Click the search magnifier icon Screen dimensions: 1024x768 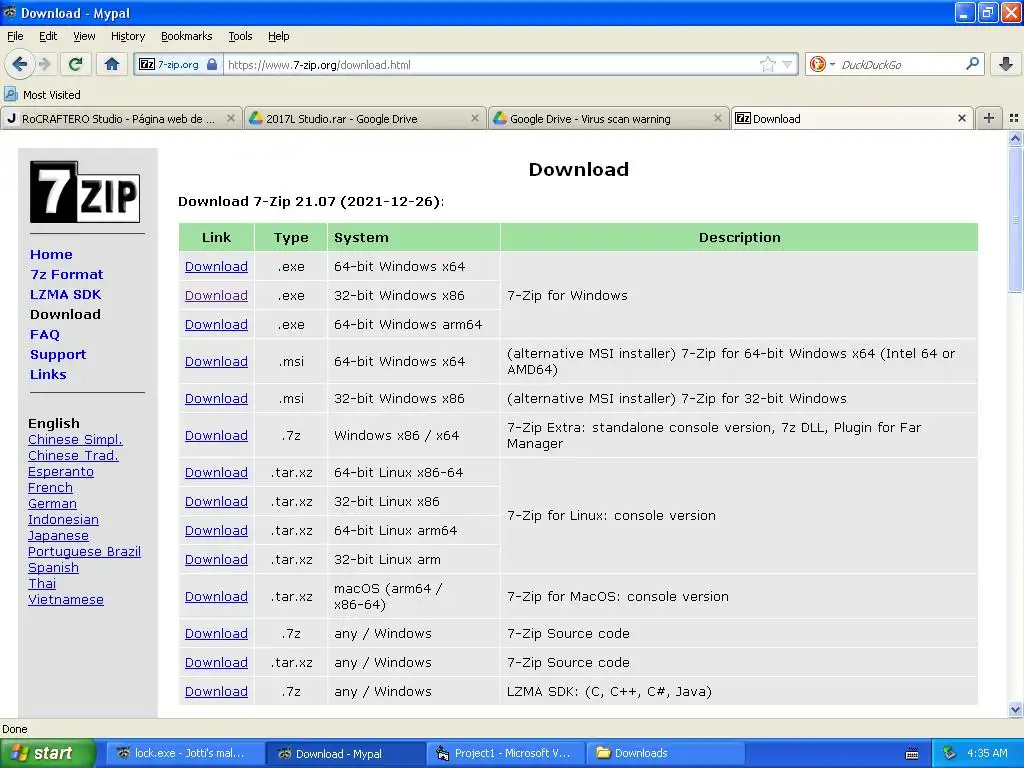tap(972, 64)
